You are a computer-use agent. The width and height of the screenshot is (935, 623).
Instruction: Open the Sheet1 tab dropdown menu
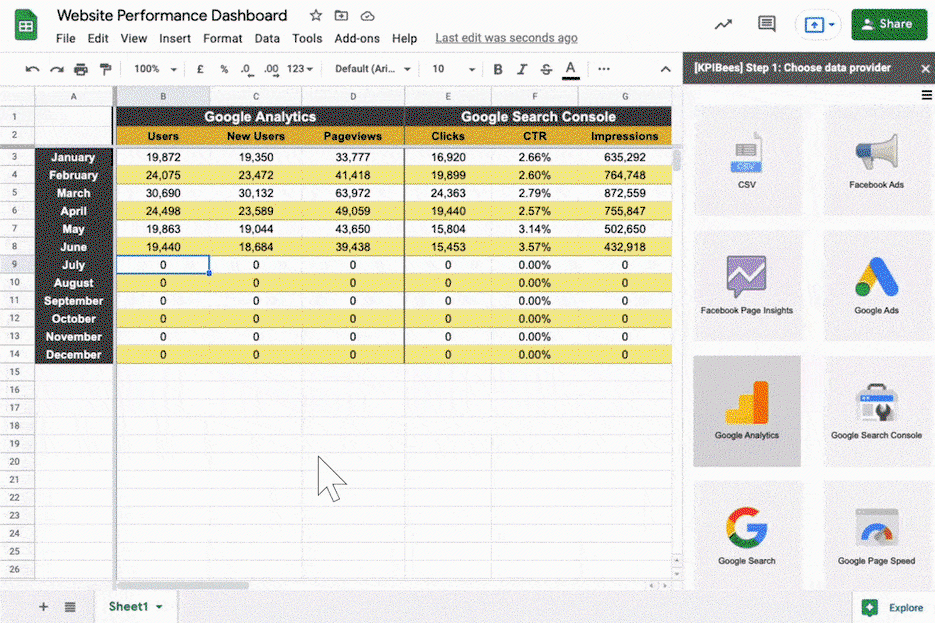[x=158, y=606]
